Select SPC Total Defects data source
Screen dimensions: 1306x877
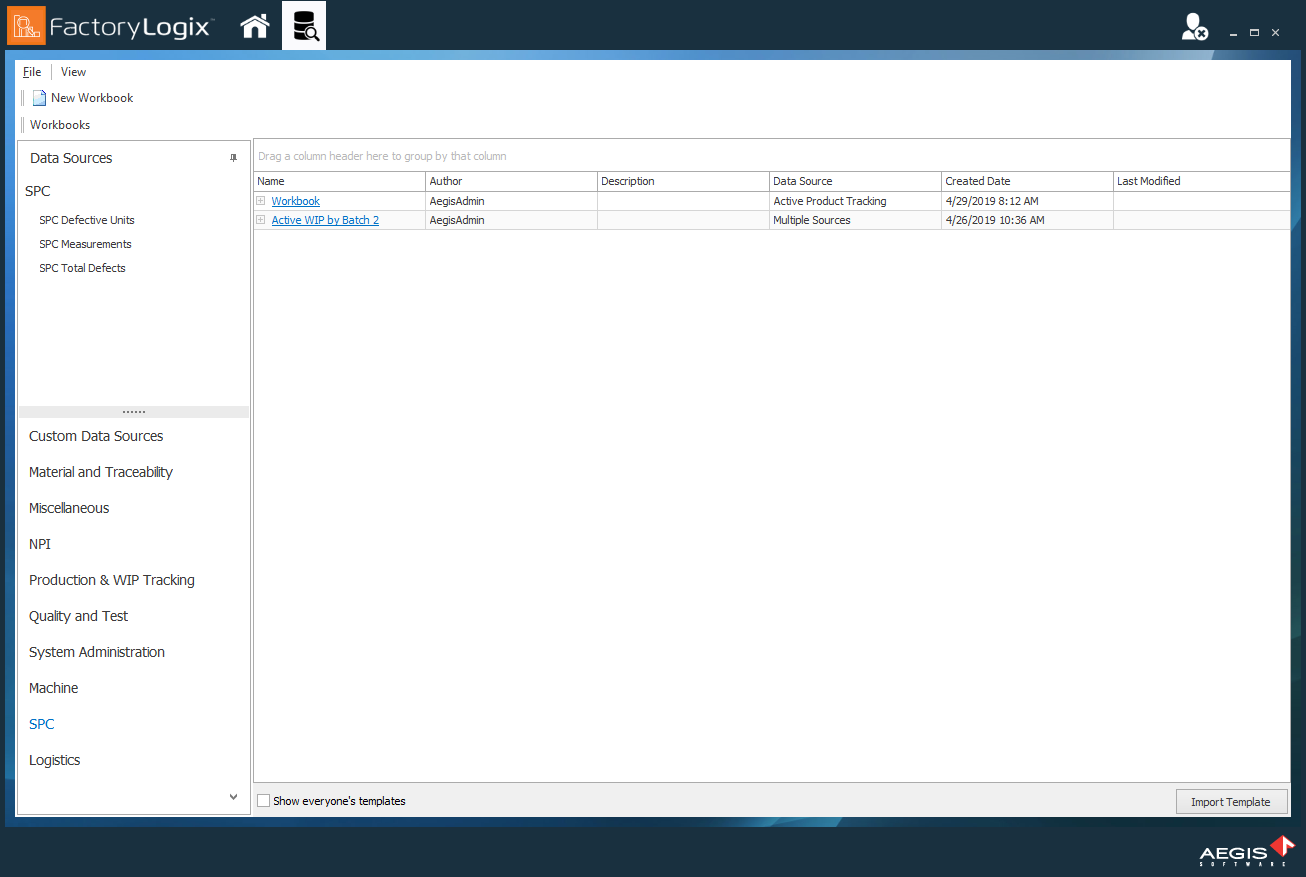coord(82,267)
